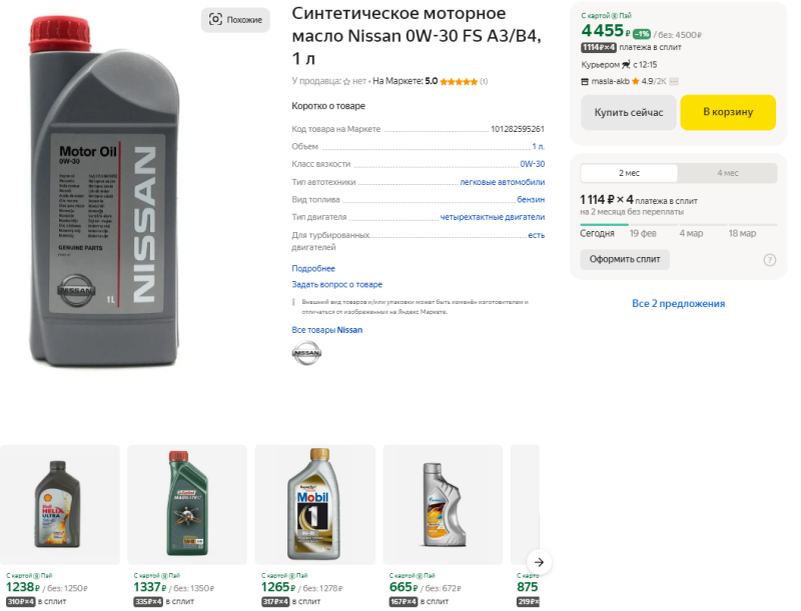Click the 317₽×4 split badge

coord(276,602)
